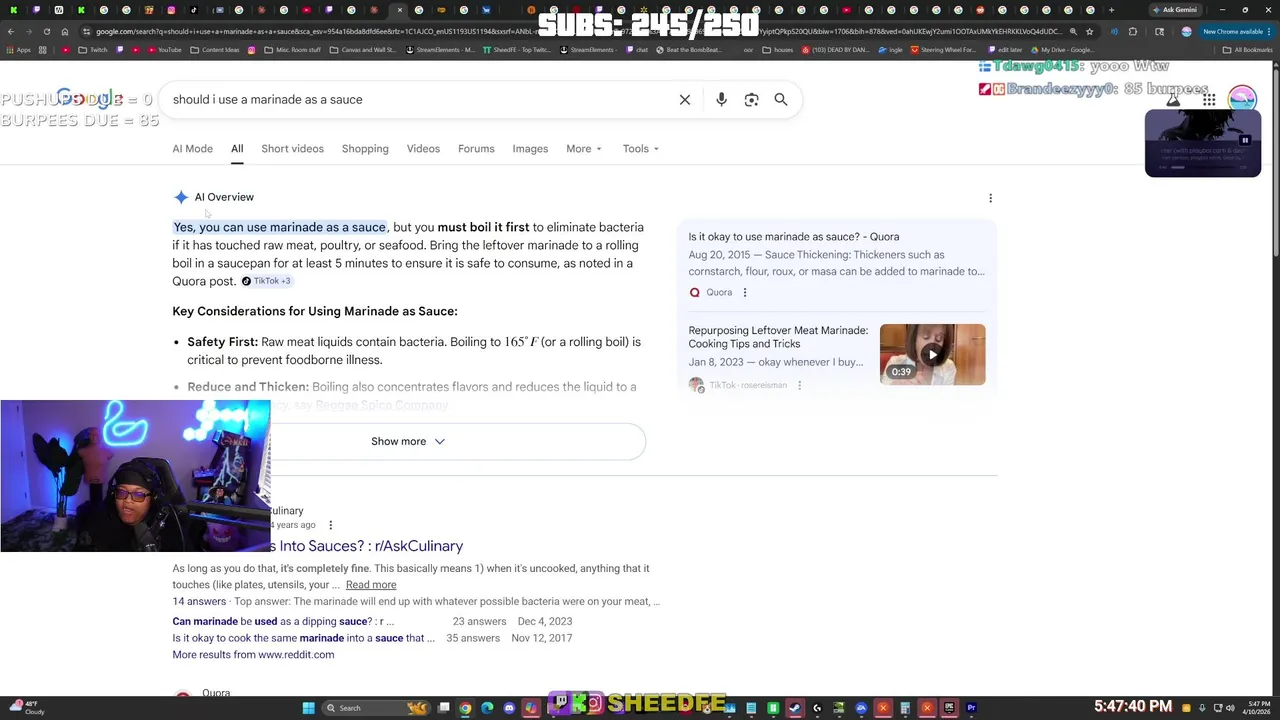Switch to AI Mode tab
Viewport: 1280px width, 720px height.
tap(192, 149)
